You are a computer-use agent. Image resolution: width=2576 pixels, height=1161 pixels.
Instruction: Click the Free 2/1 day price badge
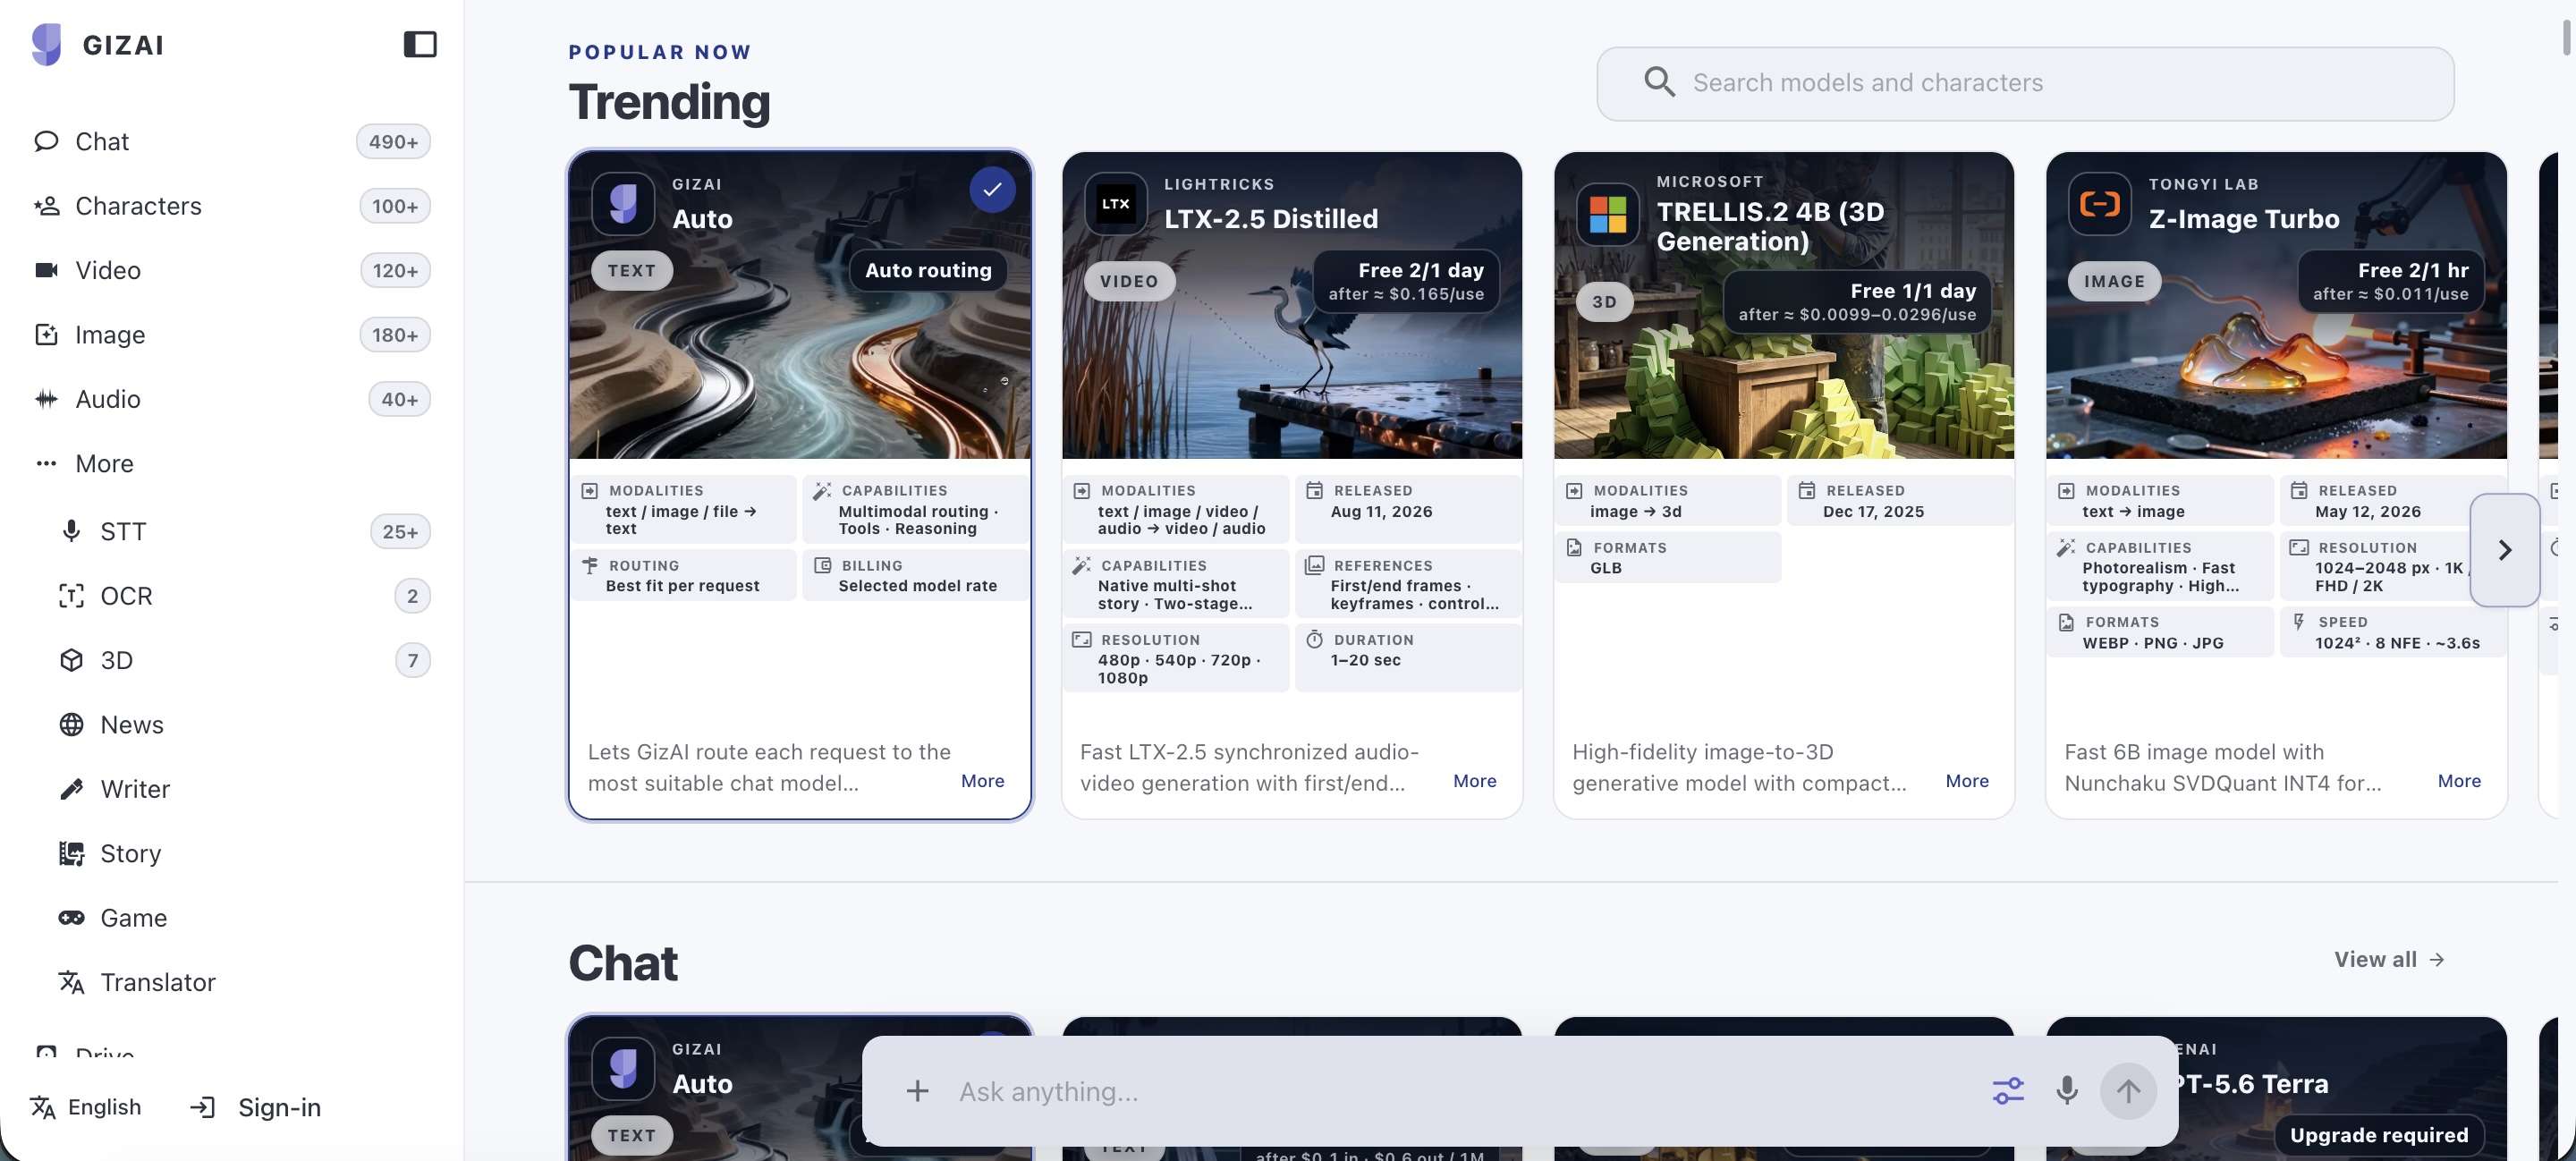(x=1406, y=281)
